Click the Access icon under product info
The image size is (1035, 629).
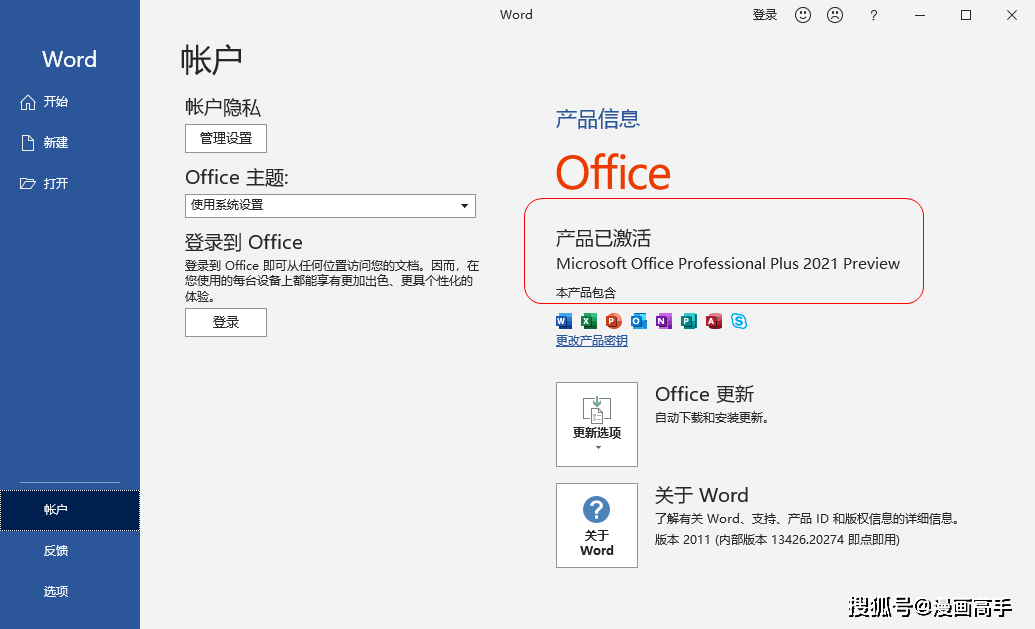[713, 321]
